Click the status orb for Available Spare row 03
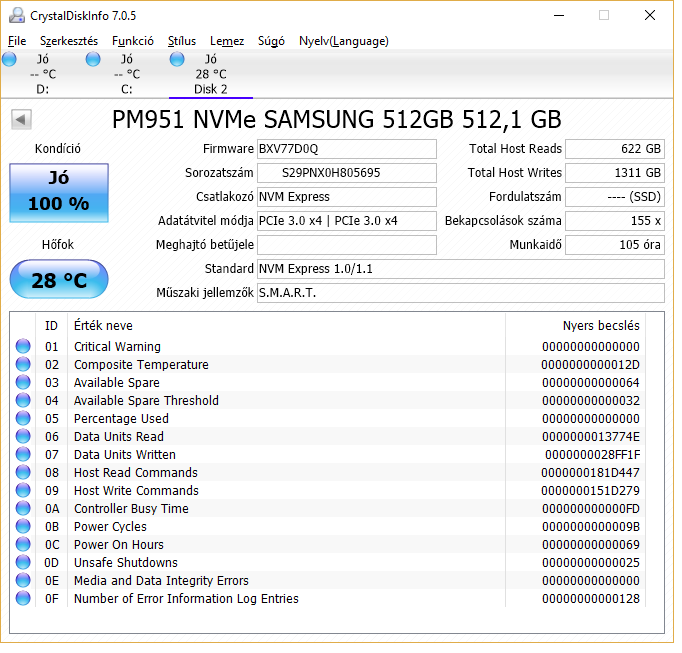The height and width of the screenshot is (653, 682). click(23, 382)
